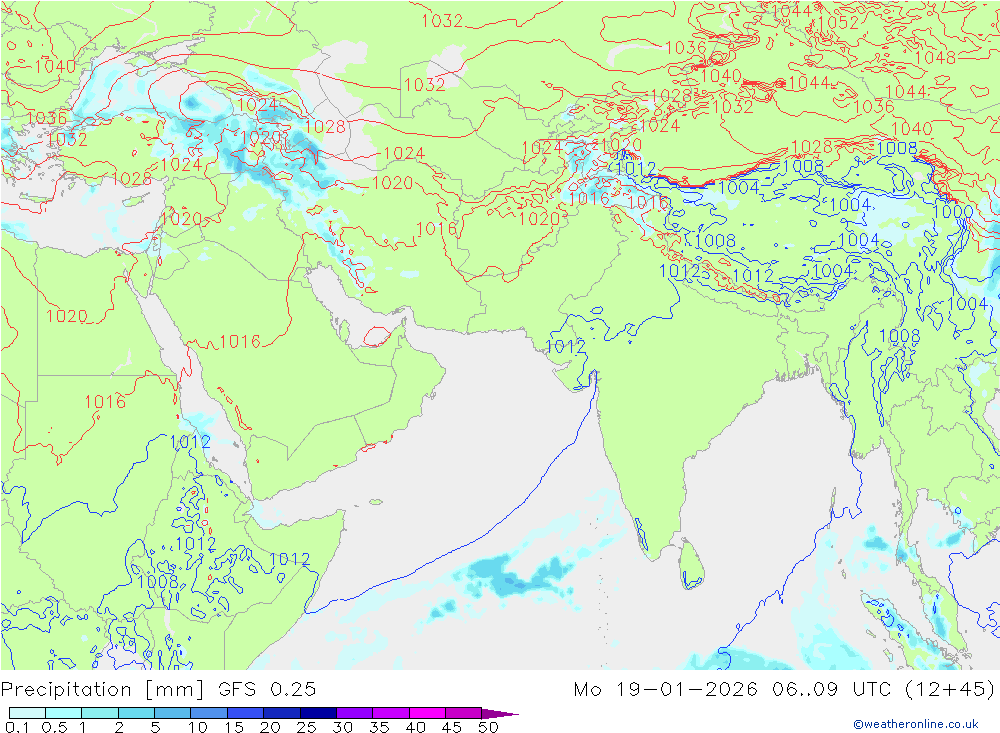Viewport: 1000px width, 733px height.
Task: Click the 45–50 mm legend swatch
Action: (463, 713)
